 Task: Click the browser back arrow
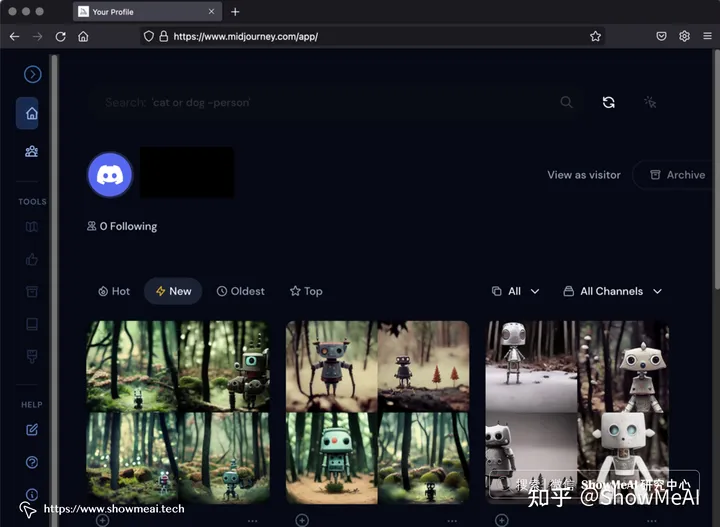pyautogui.click(x=15, y=36)
